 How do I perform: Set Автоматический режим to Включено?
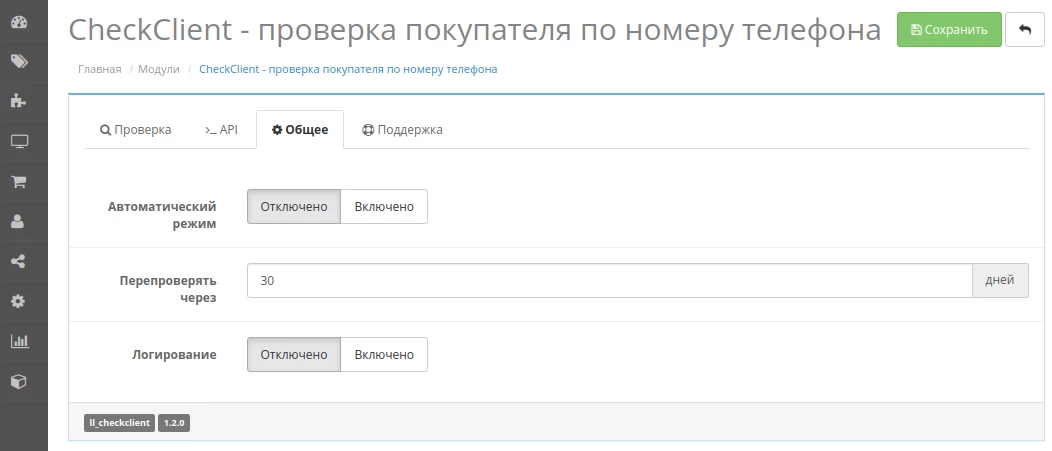(384, 206)
